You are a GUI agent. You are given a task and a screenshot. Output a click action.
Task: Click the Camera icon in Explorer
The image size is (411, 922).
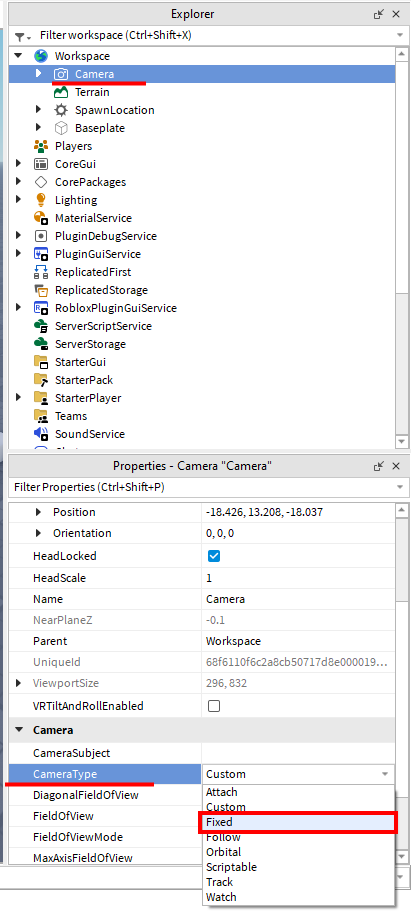click(x=61, y=74)
